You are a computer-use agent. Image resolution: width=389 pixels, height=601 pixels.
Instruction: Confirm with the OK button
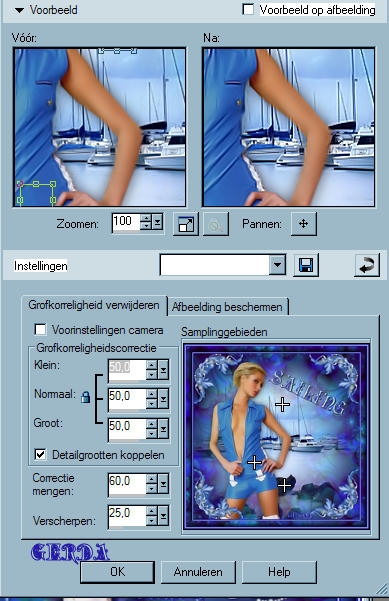tap(118, 572)
